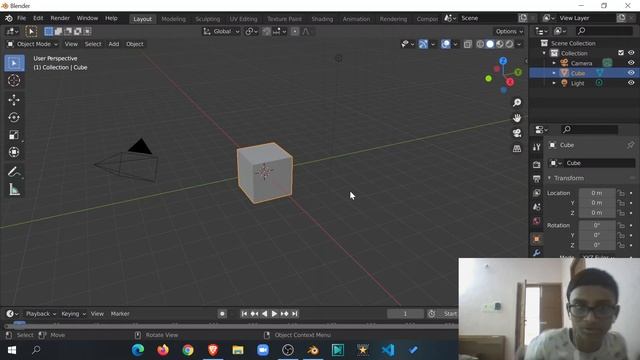This screenshot has height=360, width=640.
Task: Activate the Cursor tool
Action: coord(14,81)
